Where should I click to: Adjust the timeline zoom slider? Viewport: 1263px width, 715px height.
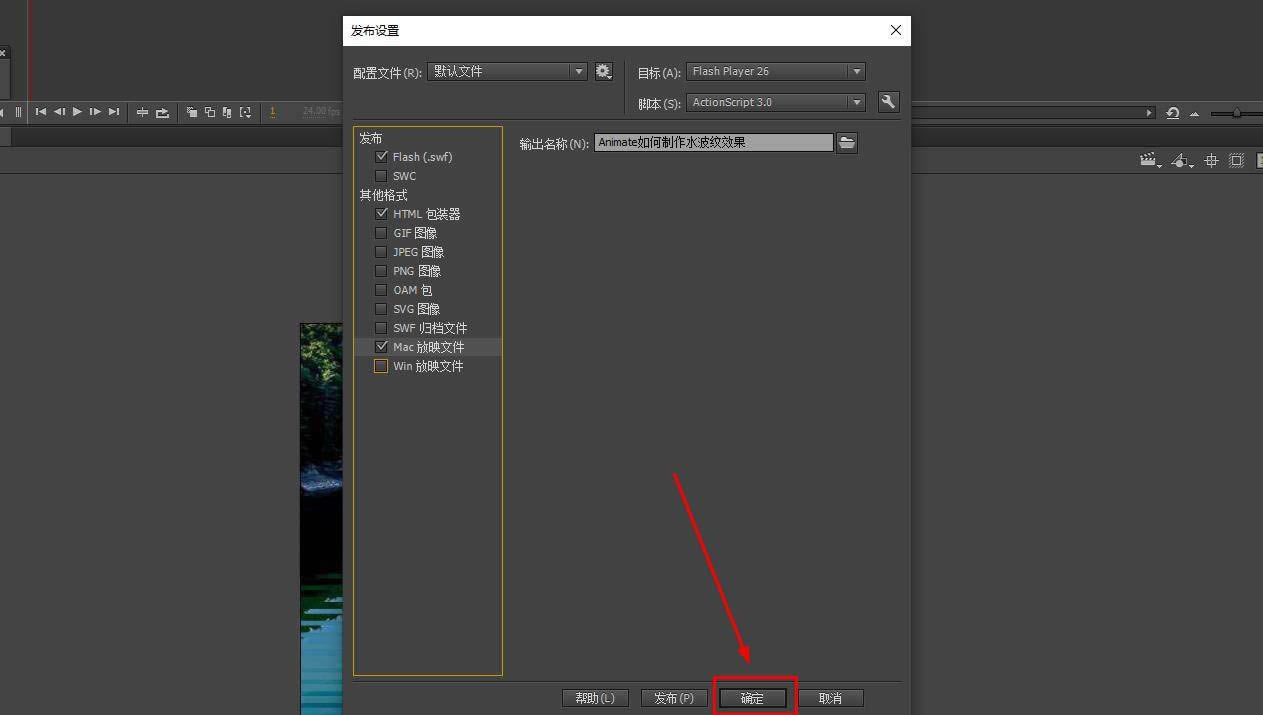[1236, 113]
